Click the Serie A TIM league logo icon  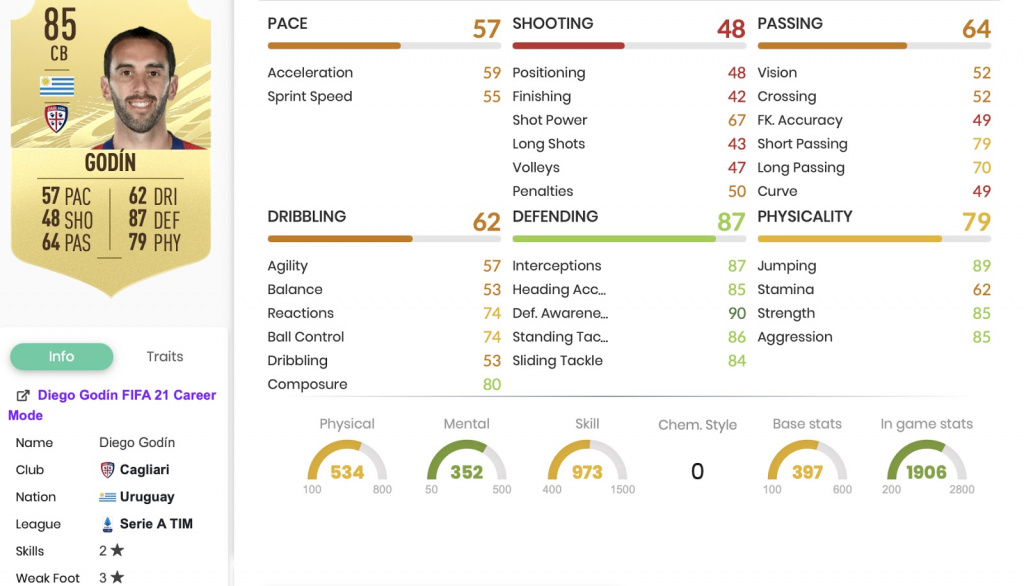tap(108, 524)
